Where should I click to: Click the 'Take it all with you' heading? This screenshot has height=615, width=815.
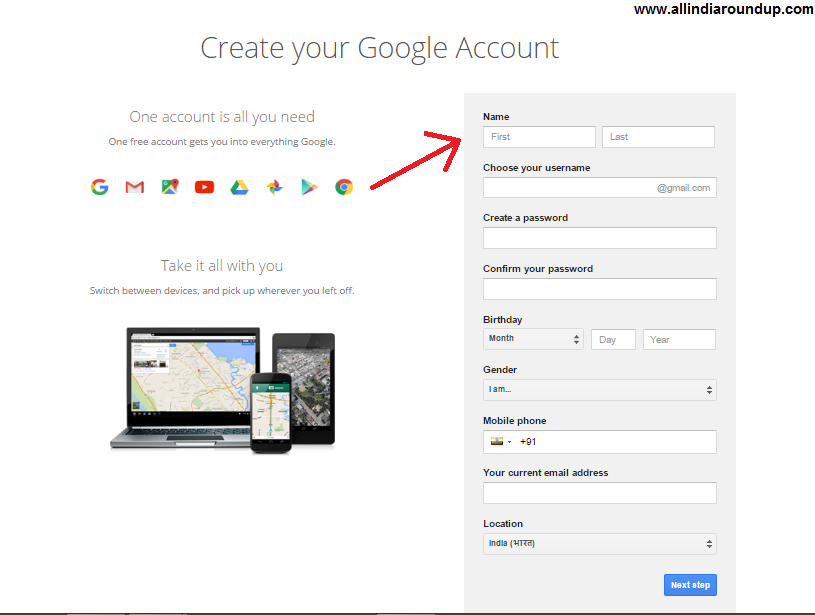pos(222,266)
